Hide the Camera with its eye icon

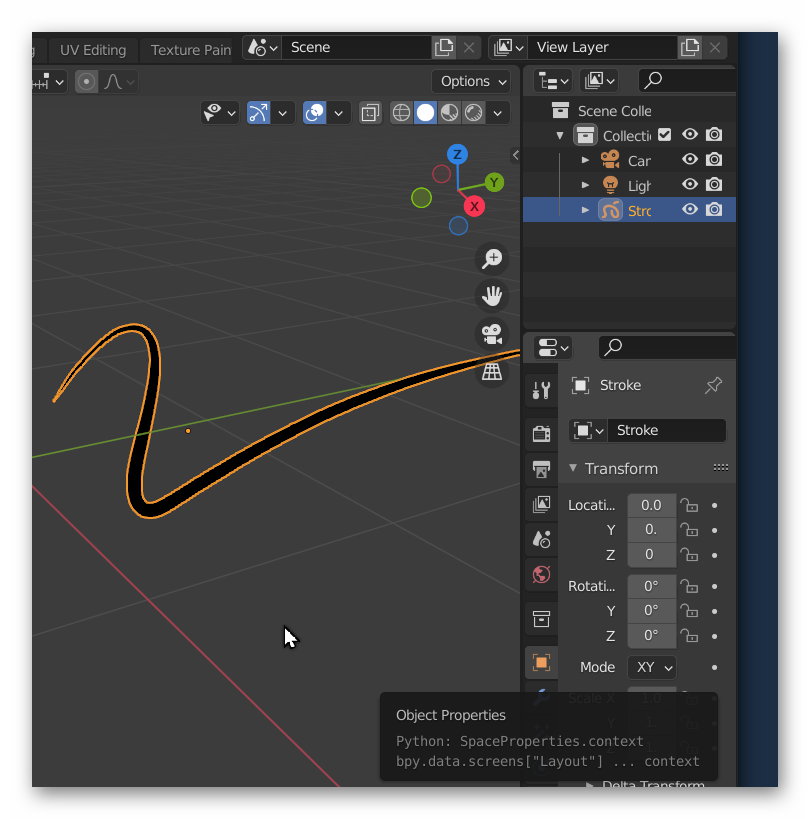(690, 159)
